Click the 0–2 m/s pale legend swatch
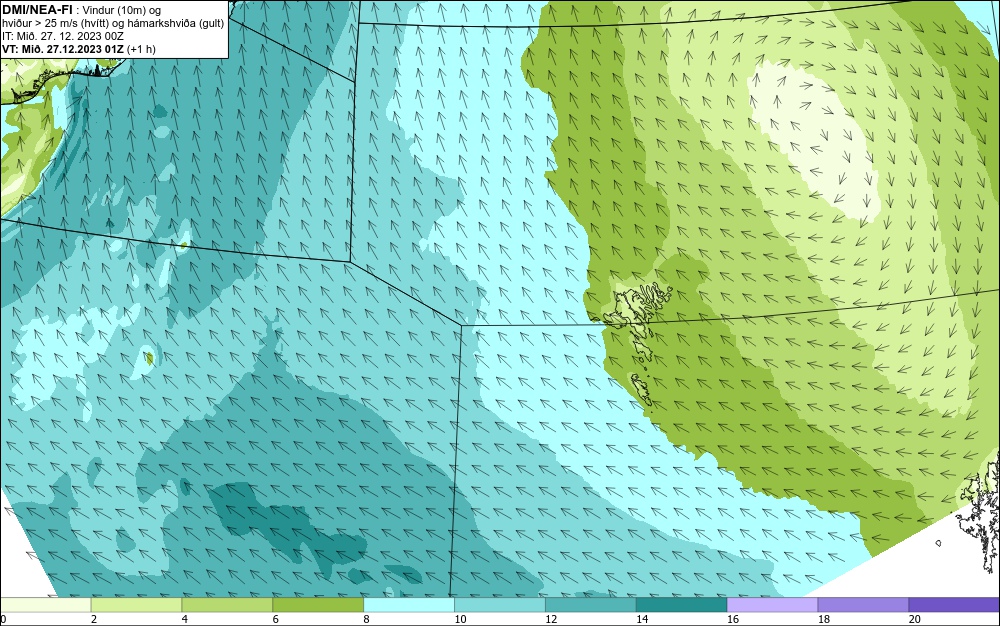This screenshot has height=626, width=1000. pos(45,605)
